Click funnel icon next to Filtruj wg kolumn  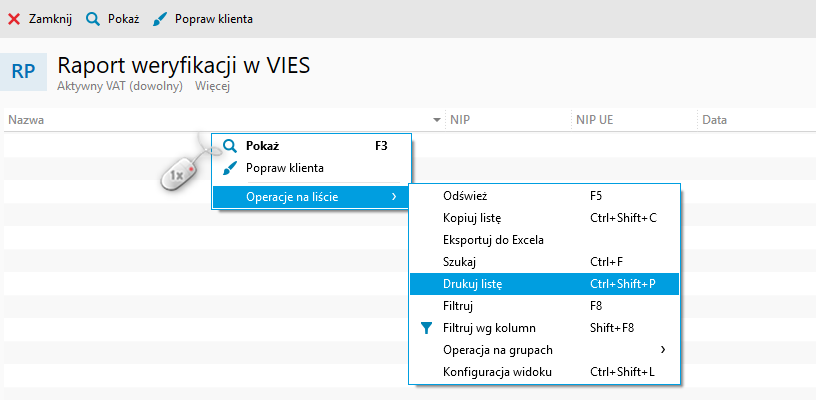click(x=426, y=327)
